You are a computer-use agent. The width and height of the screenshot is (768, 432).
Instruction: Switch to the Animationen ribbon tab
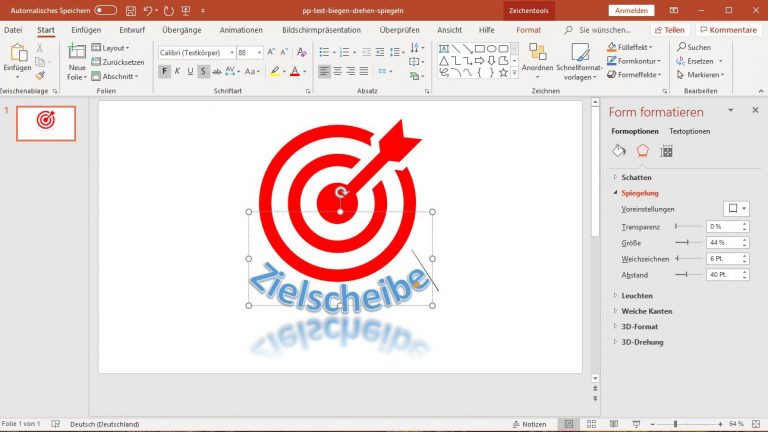point(241,30)
